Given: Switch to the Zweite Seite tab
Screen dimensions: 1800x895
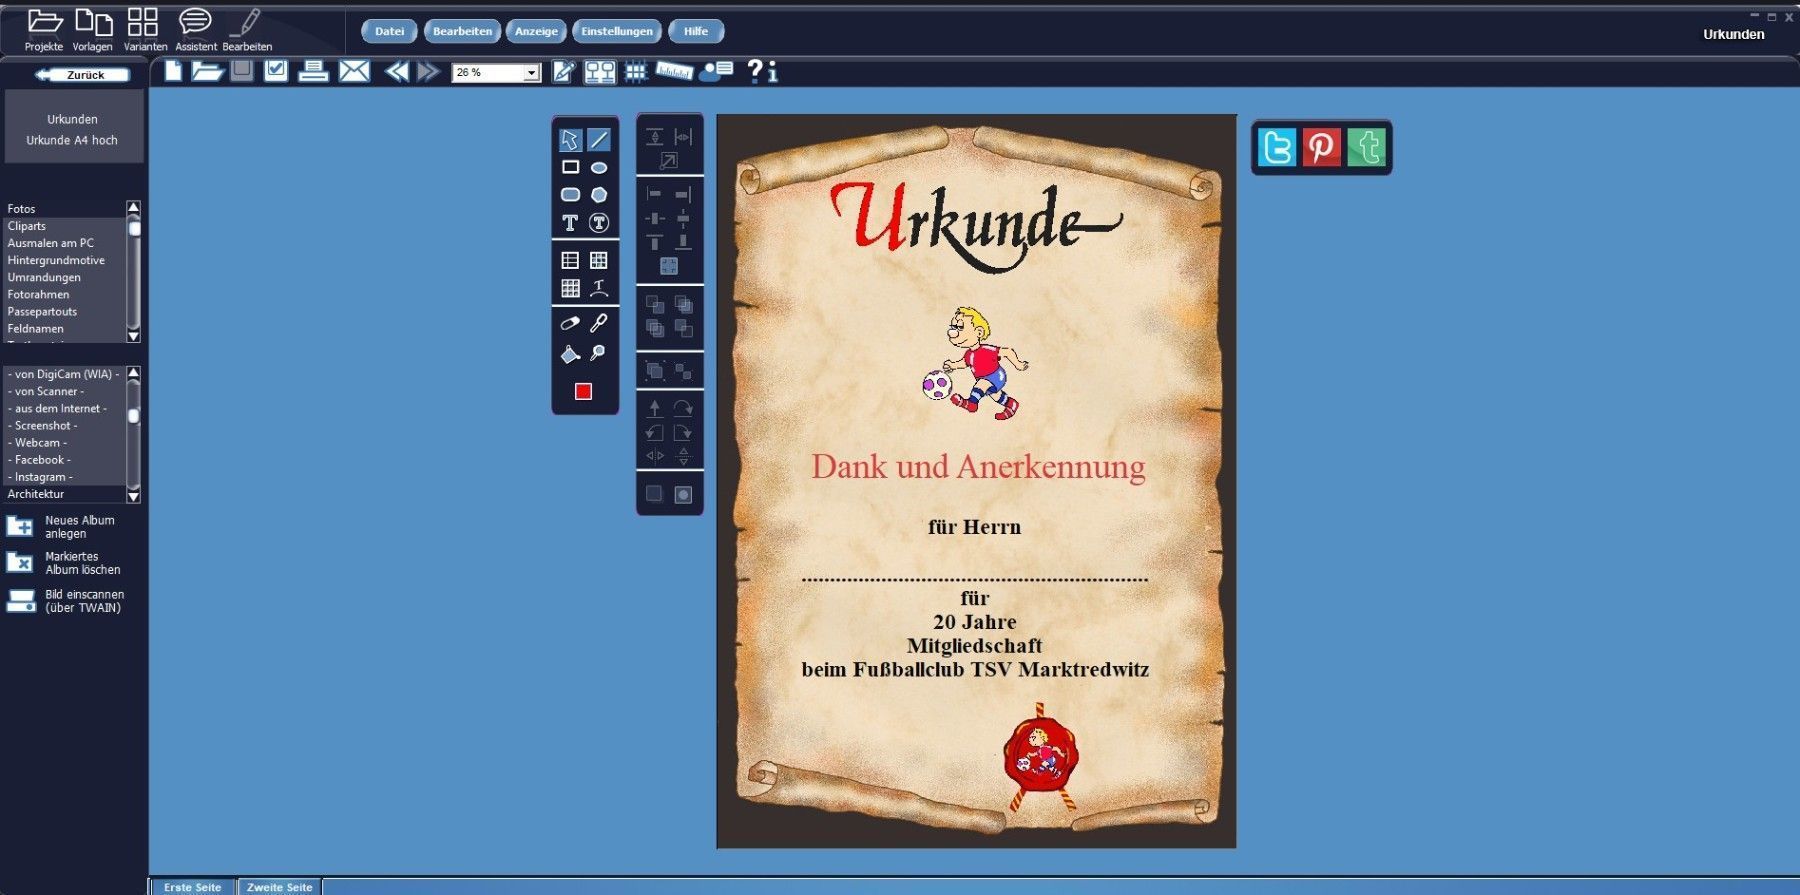Looking at the screenshot, I should (279, 887).
